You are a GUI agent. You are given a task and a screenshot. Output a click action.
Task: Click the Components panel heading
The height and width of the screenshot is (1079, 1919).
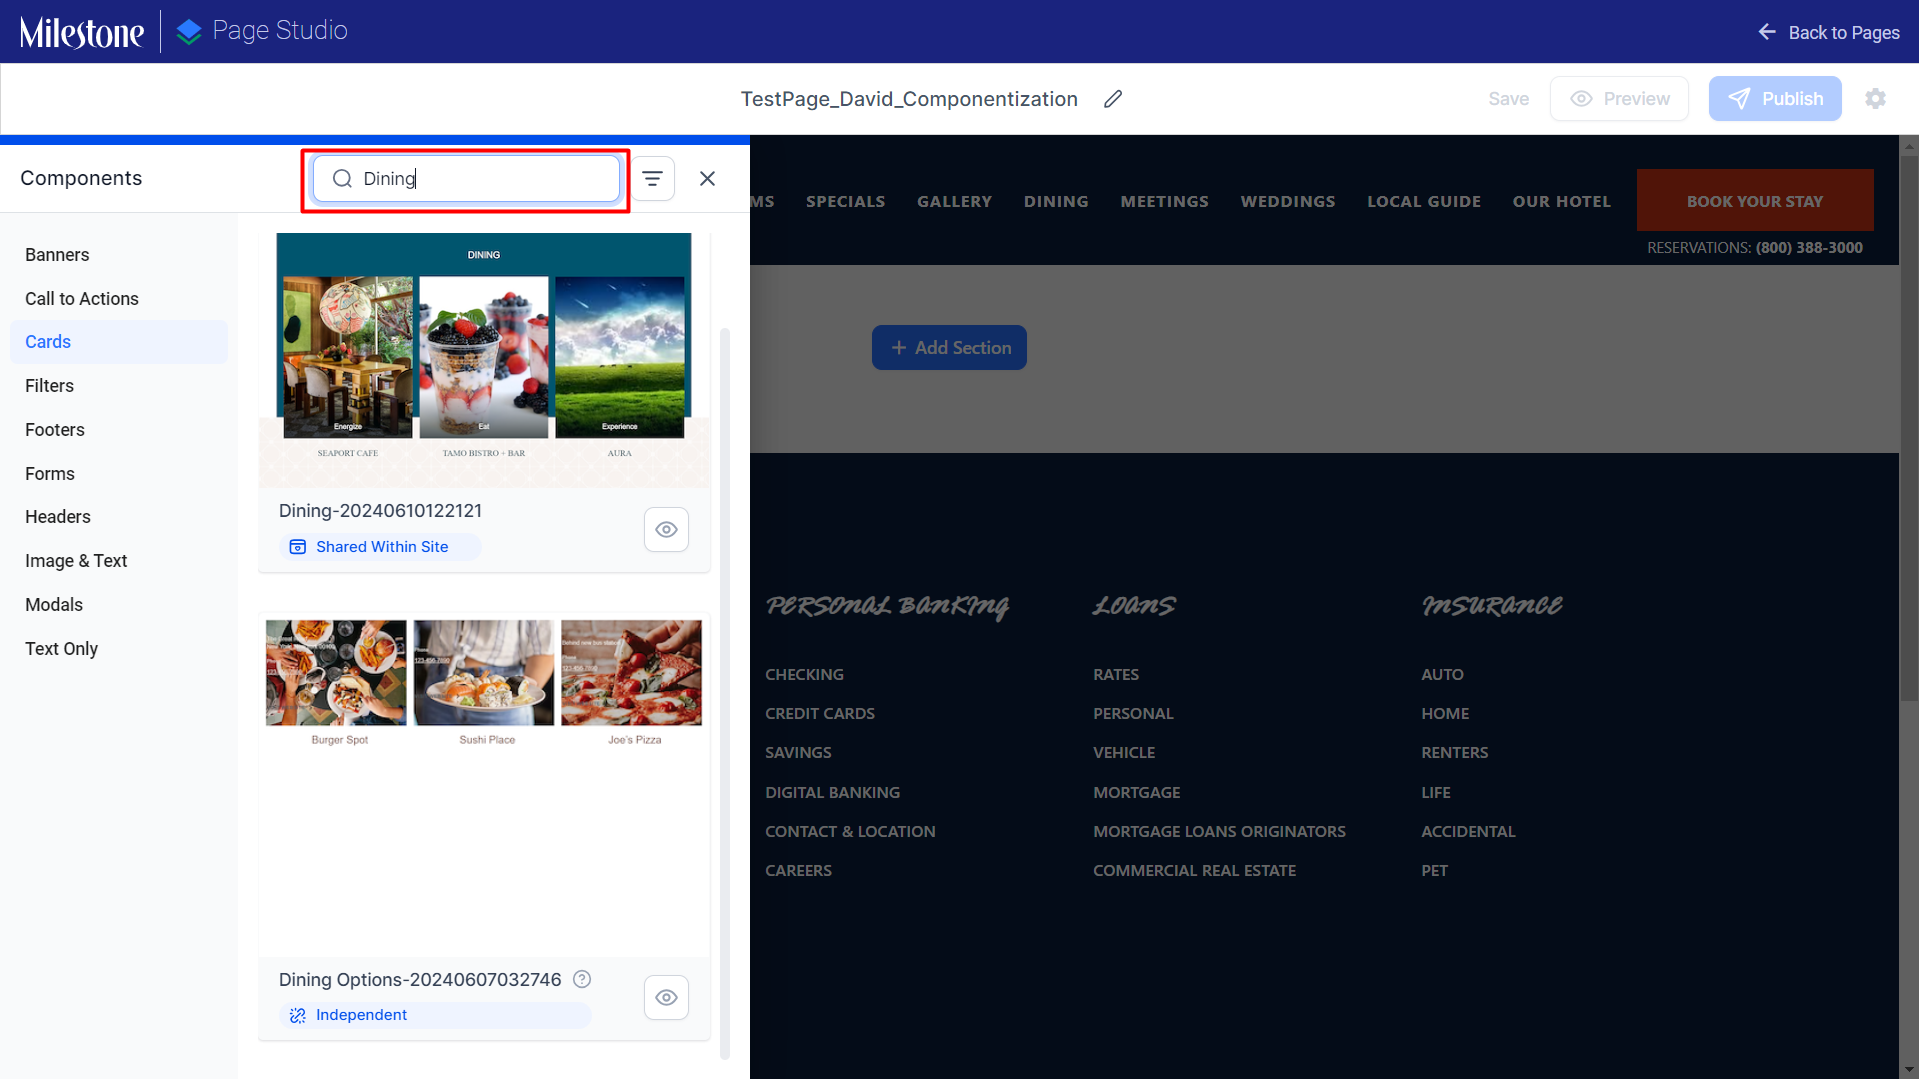[x=81, y=178]
